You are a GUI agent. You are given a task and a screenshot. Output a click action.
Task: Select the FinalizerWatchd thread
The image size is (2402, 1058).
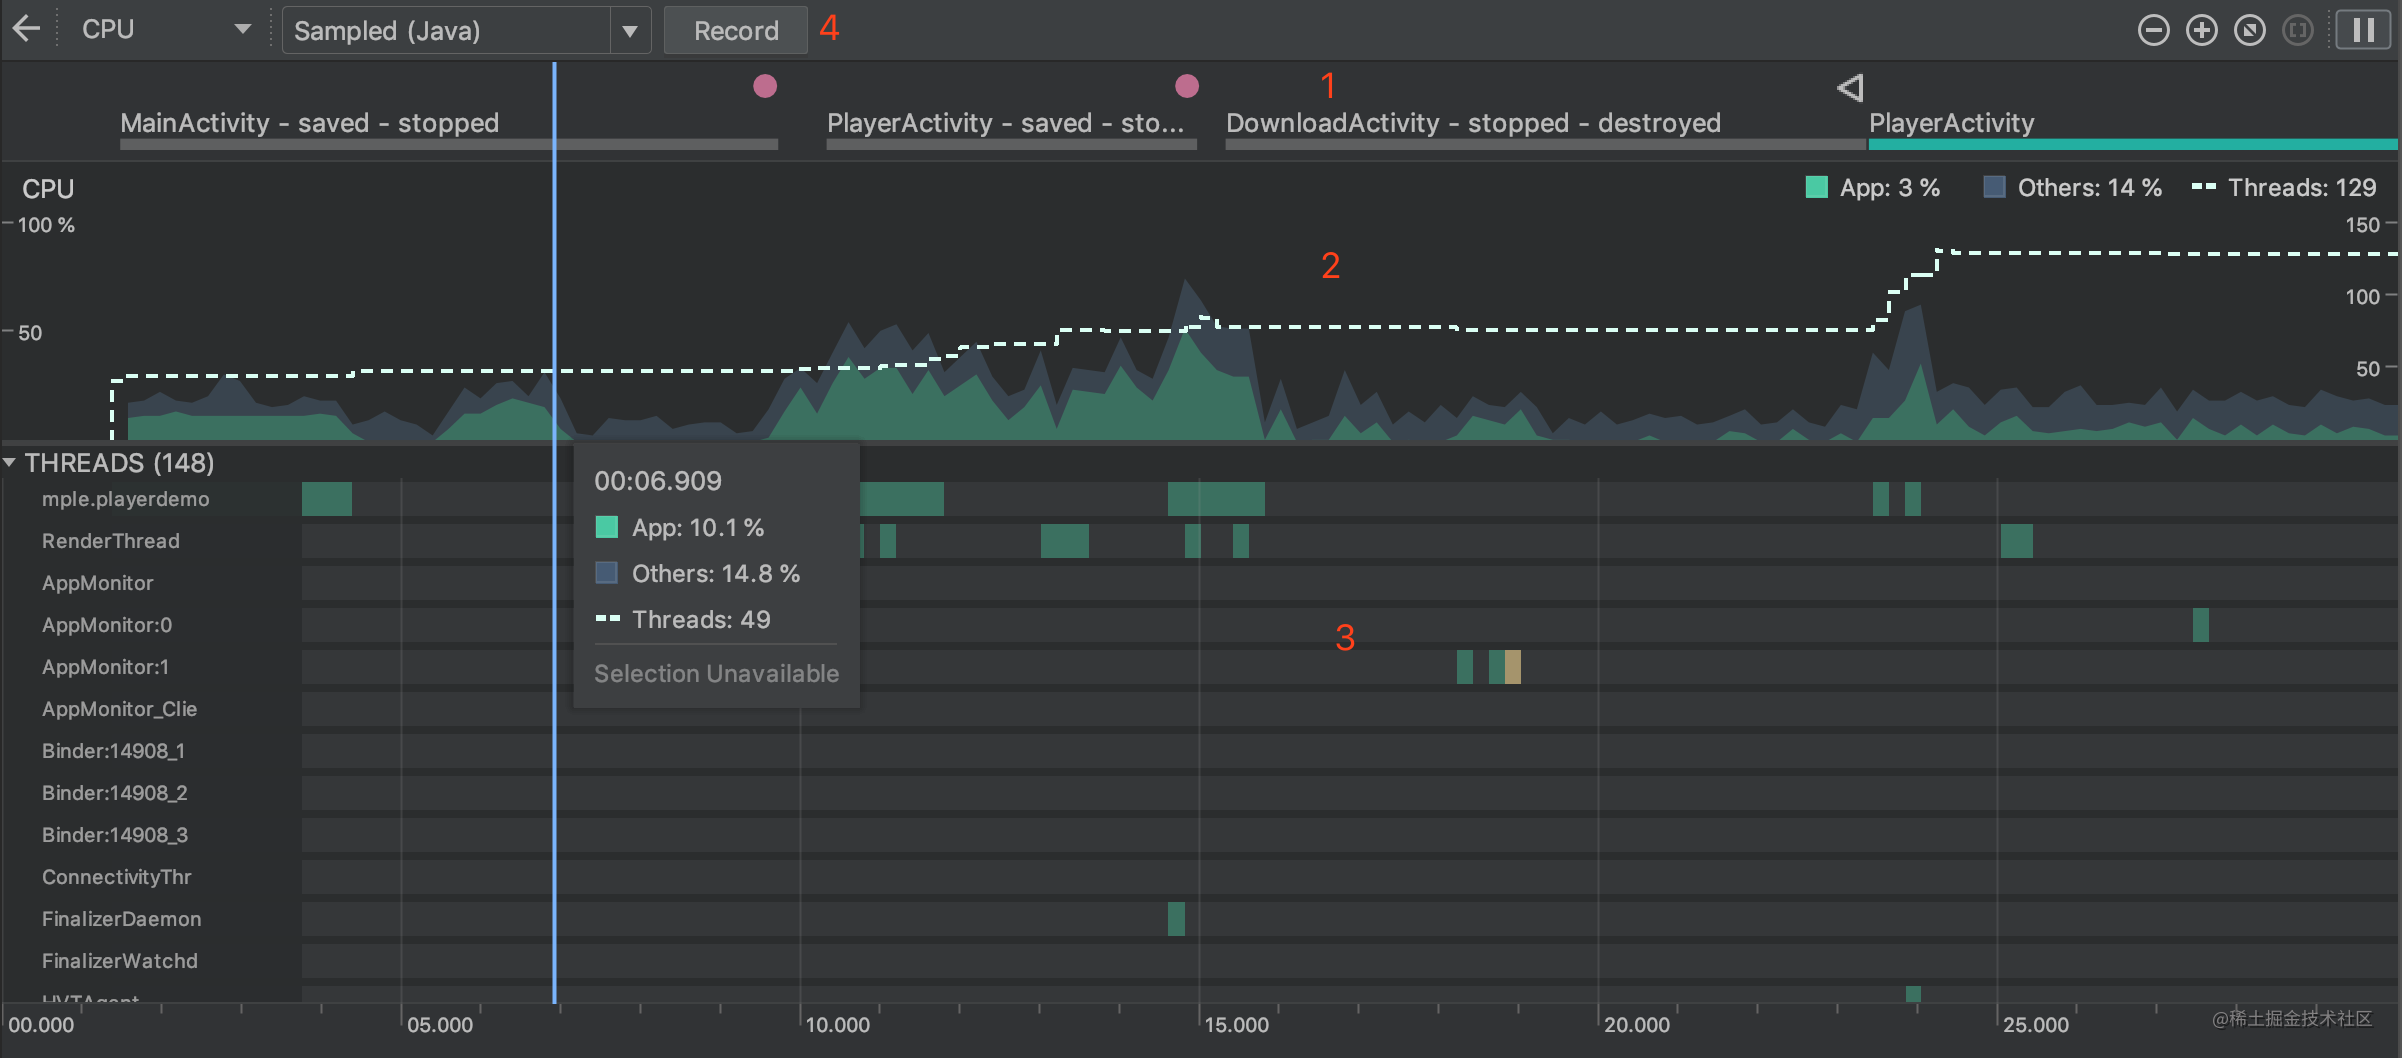(1200, 961)
